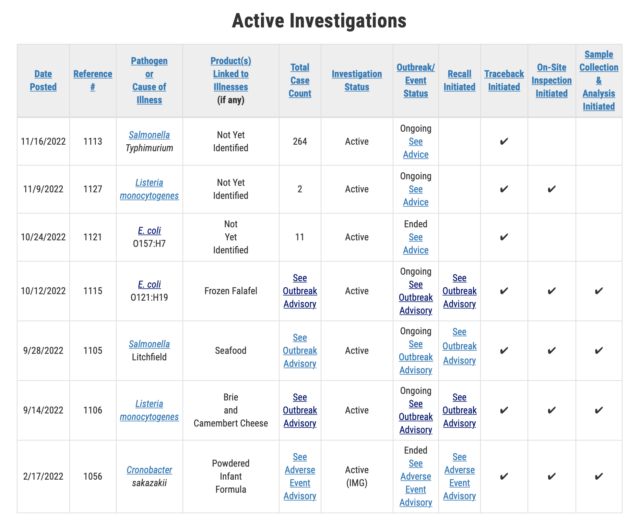Click the Recall Initiated column header

[459, 80]
